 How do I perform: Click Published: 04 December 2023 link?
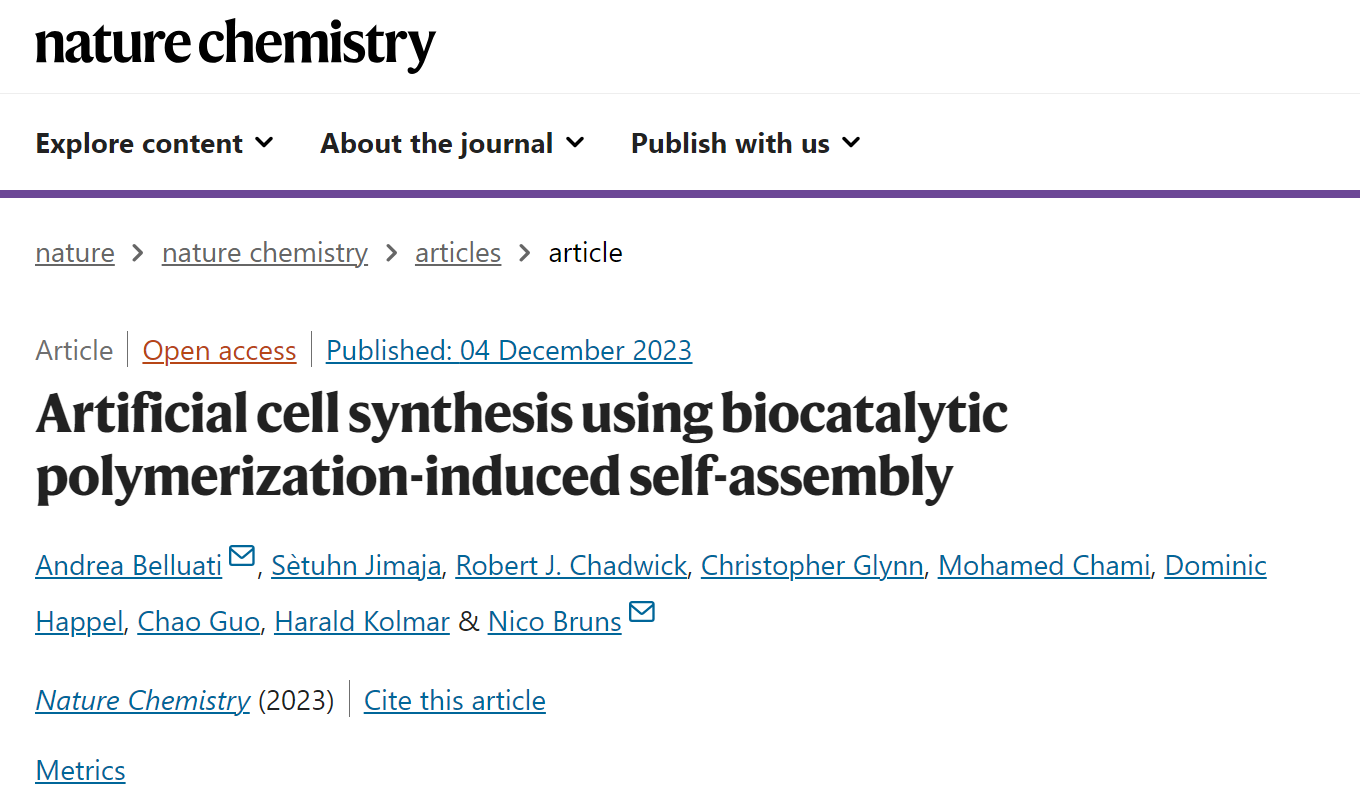click(x=509, y=351)
